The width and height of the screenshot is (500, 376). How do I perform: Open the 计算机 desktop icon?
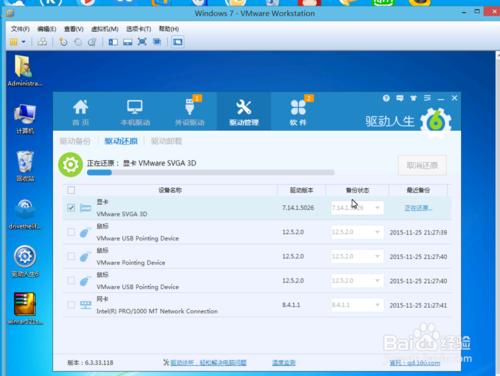point(25,119)
